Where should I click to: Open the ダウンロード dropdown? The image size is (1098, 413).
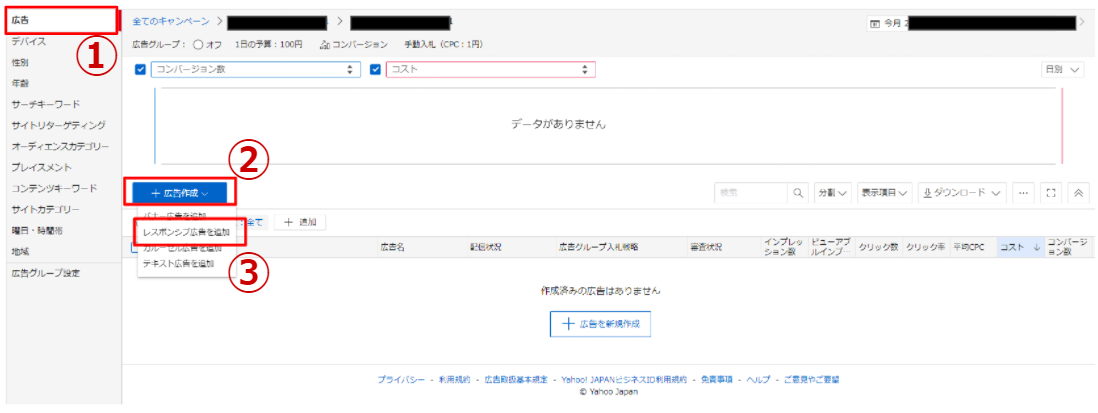(961, 192)
